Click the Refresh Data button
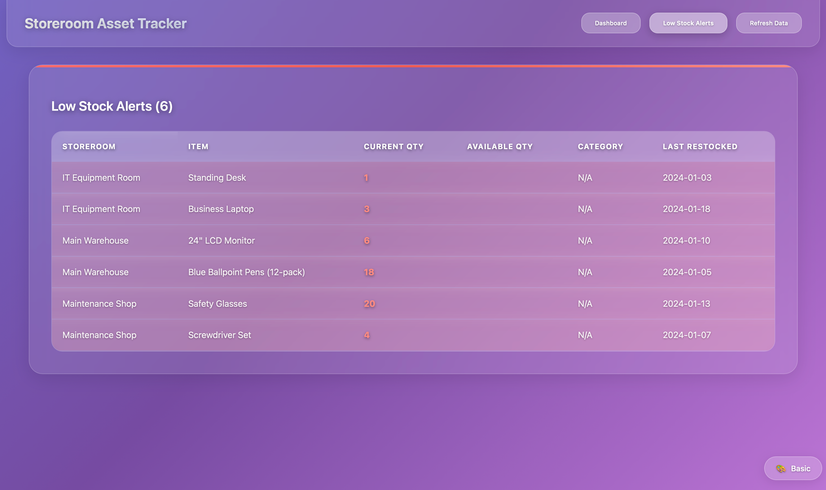This screenshot has height=490, width=826. (x=769, y=23)
